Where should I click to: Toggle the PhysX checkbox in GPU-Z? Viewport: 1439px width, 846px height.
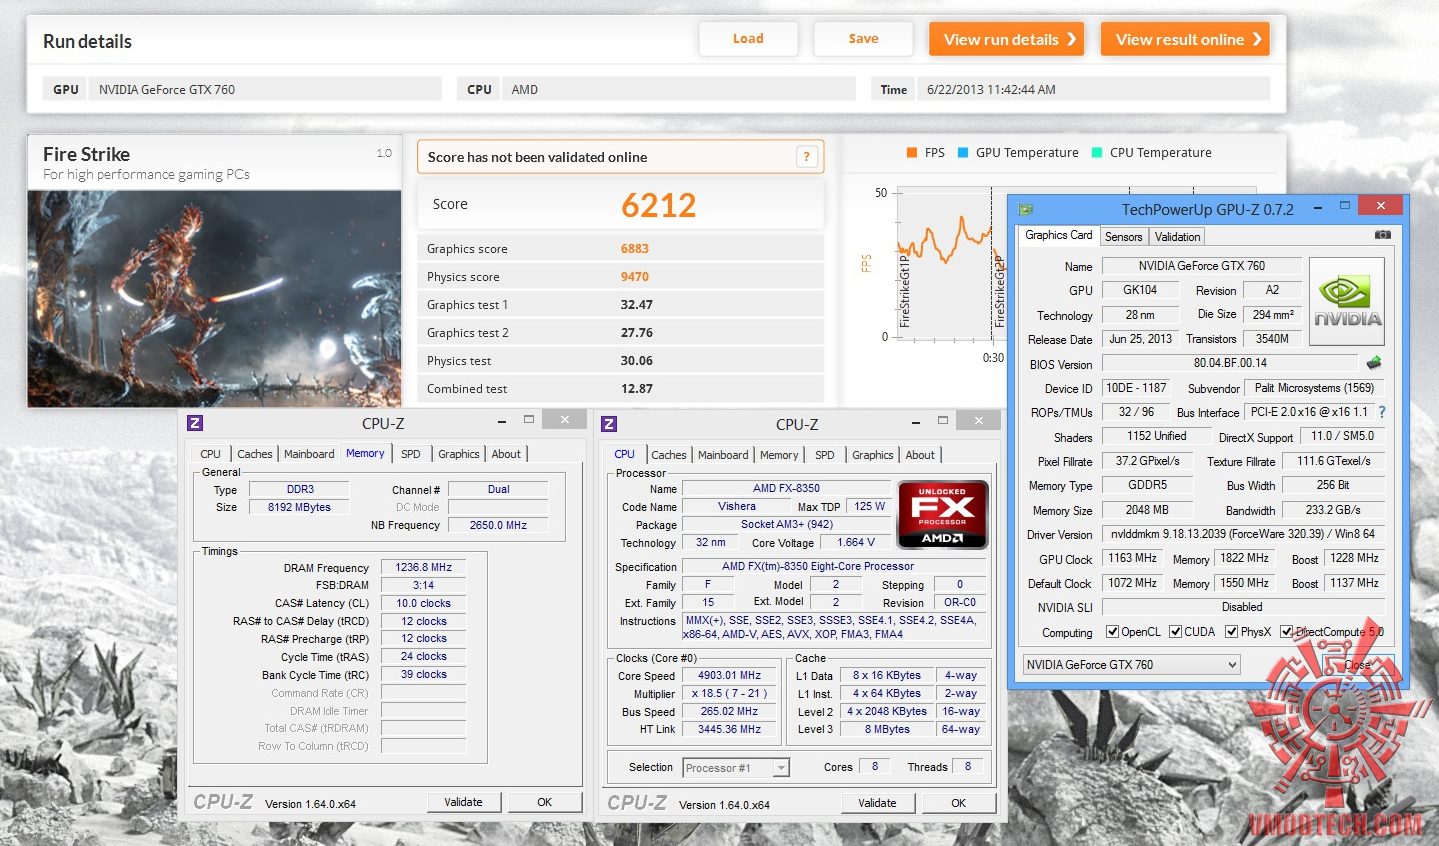tap(1231, 632)
